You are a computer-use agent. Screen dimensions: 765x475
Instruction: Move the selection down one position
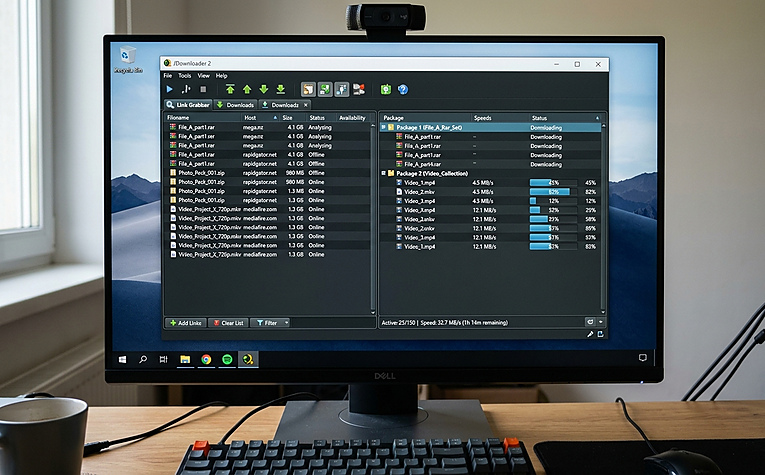tap(264, 89)
